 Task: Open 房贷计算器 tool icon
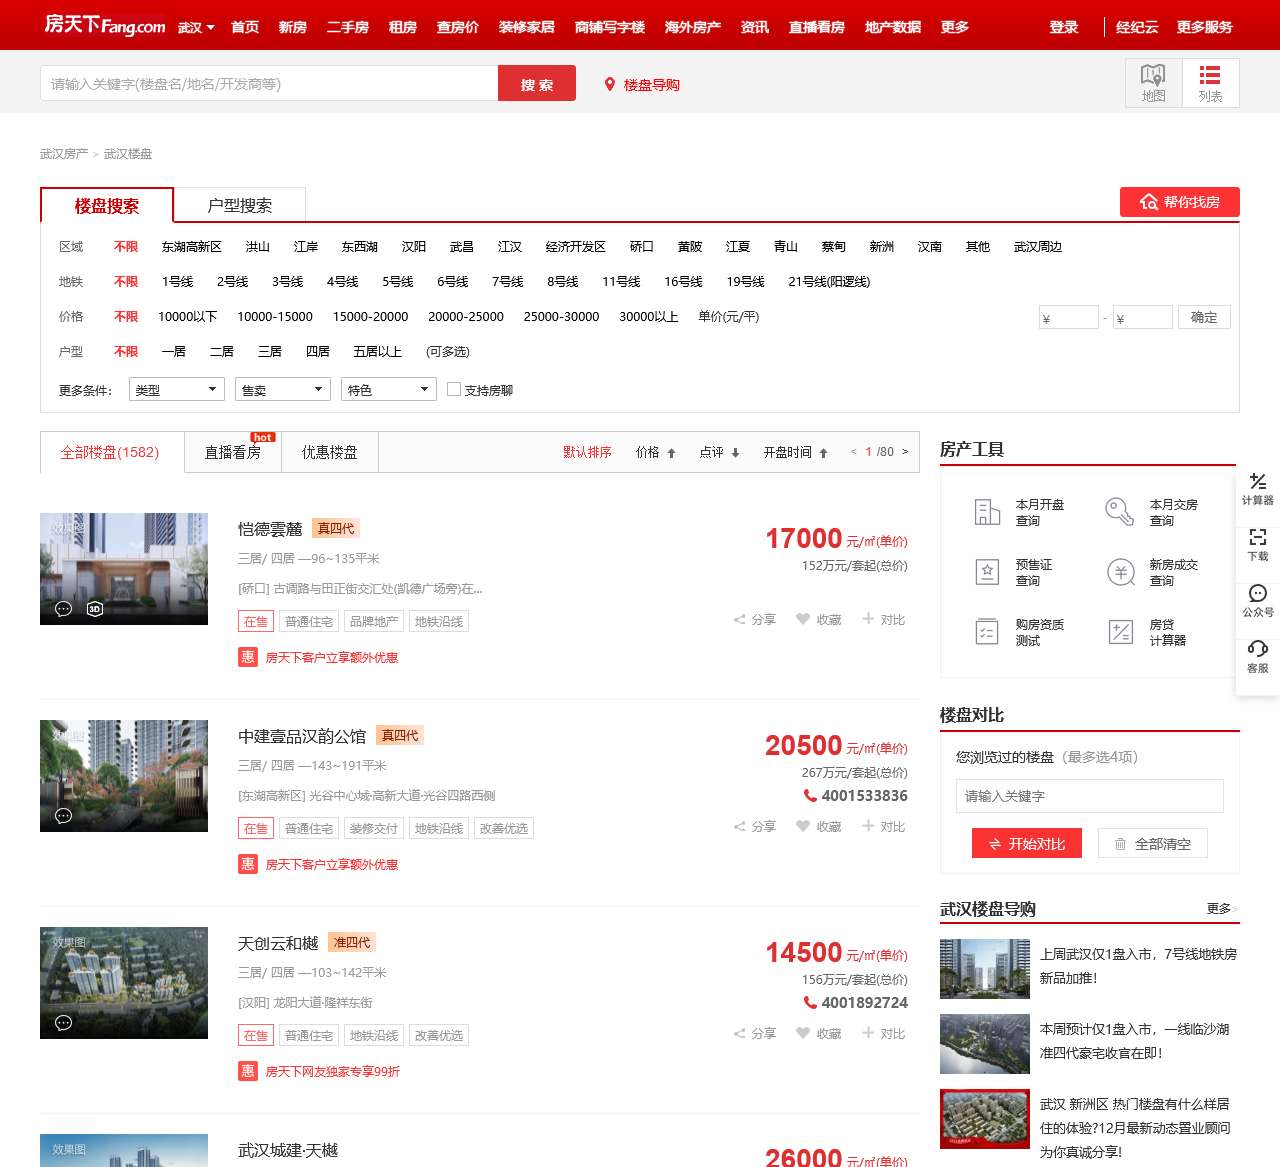point(1120,632)
